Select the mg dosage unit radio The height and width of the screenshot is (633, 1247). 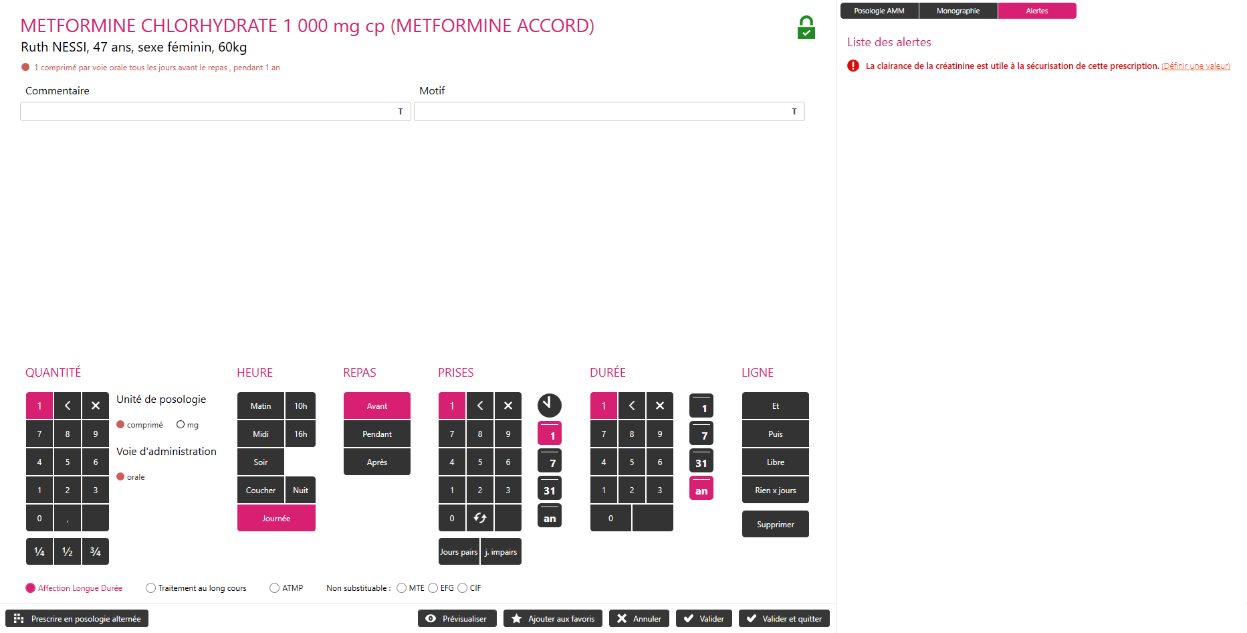click(x=181, y=425)
